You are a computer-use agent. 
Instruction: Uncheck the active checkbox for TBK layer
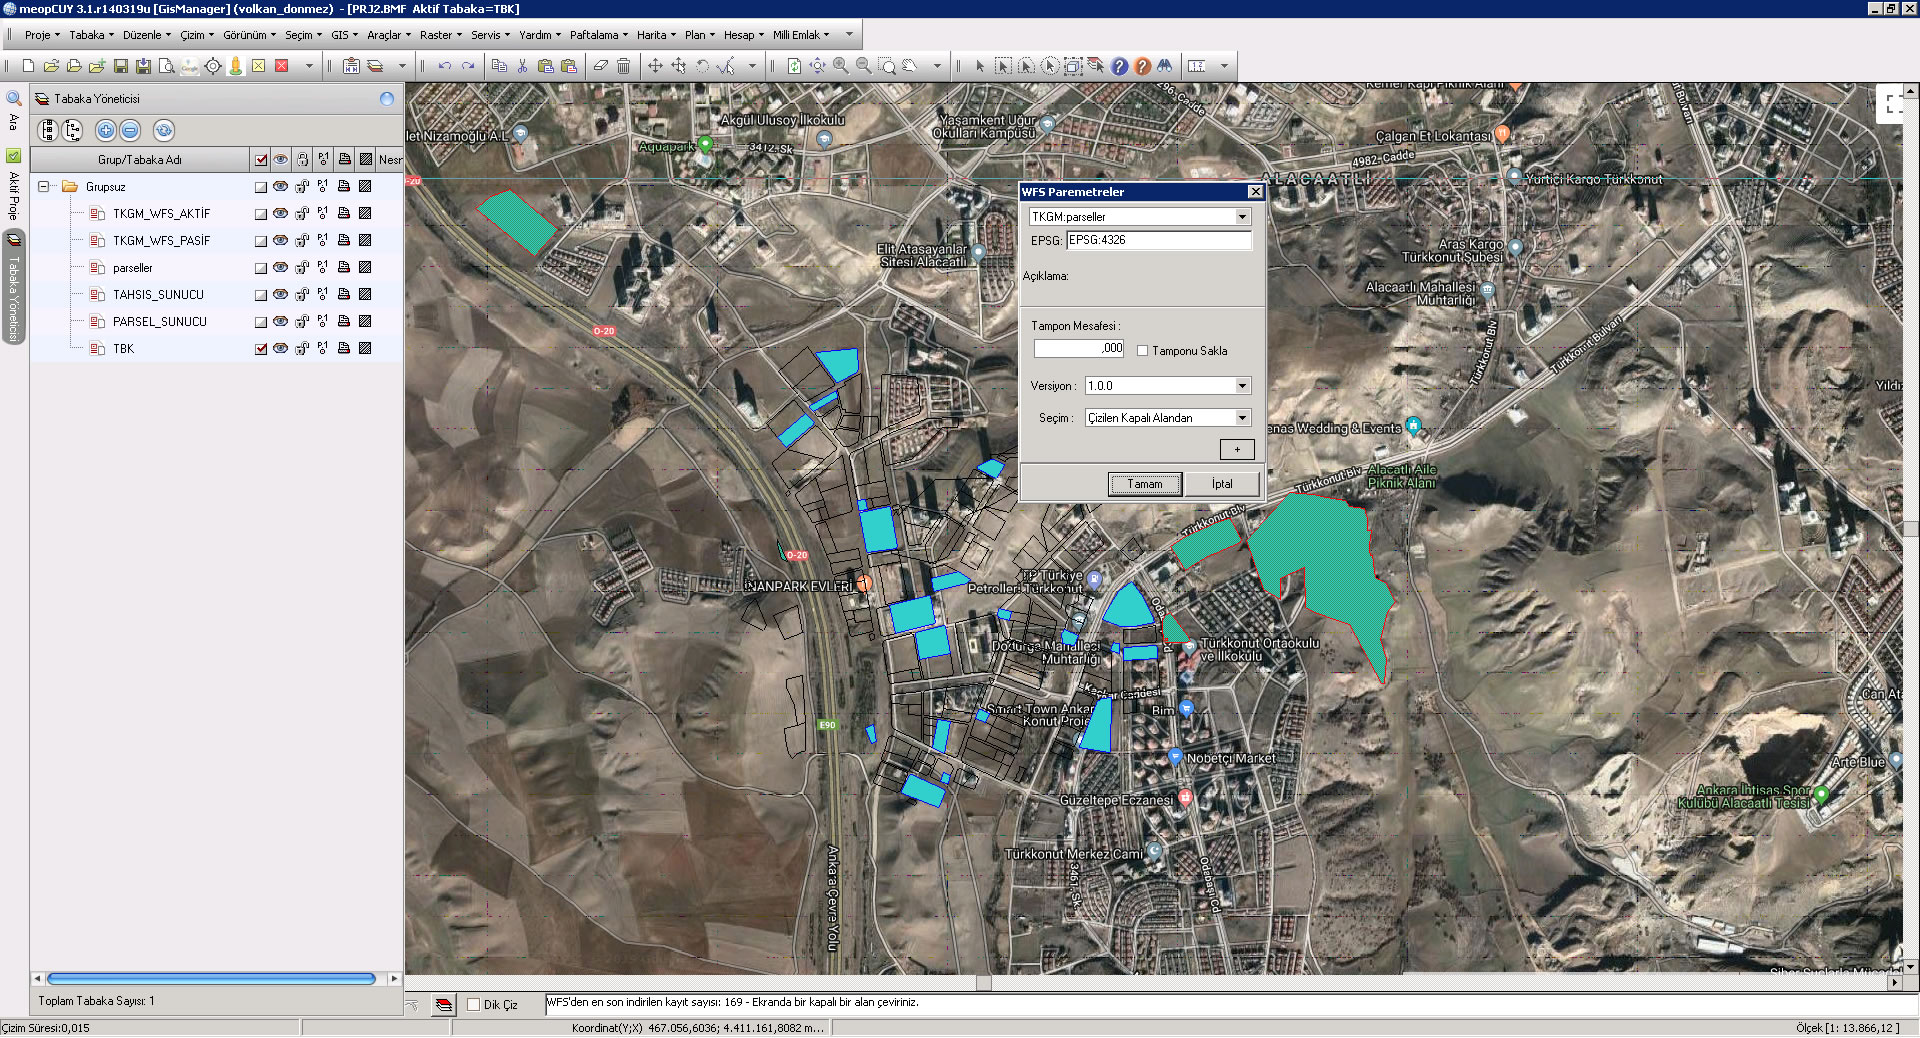pos(261,349)
